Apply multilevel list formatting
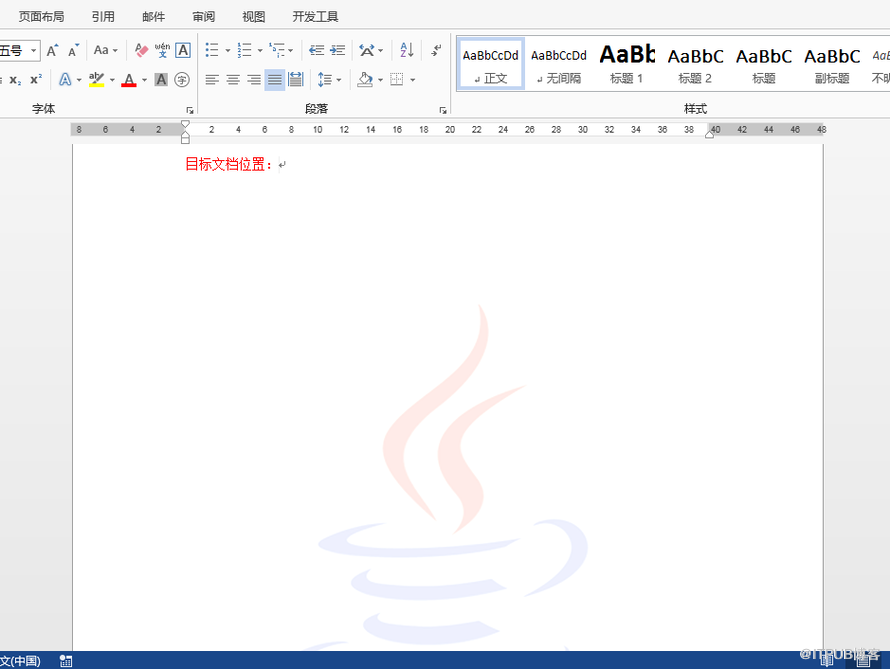890x669 pixels. pyautogui.click(x=277, y=51)
